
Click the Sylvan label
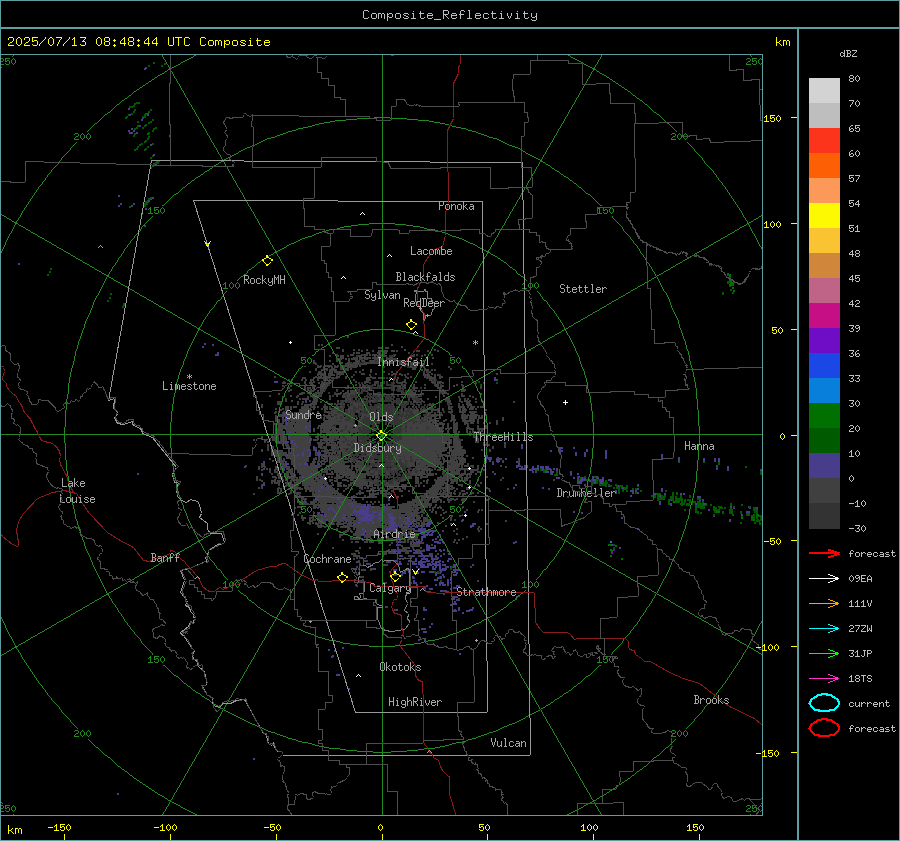[382, 295]
